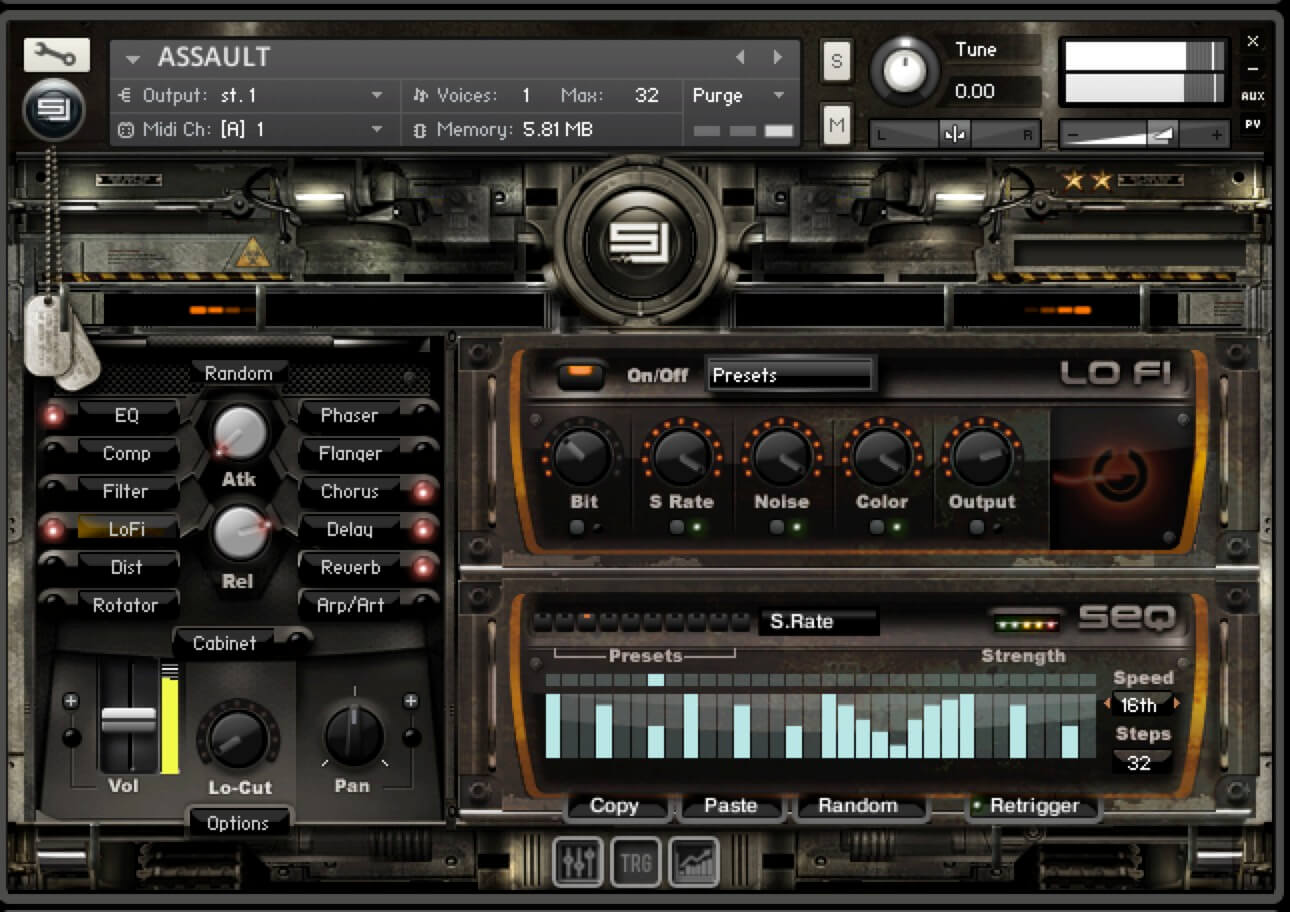Screen dimensions: 1290x912
Task: Click the sequencer Random button
Action: click(857, 806)
